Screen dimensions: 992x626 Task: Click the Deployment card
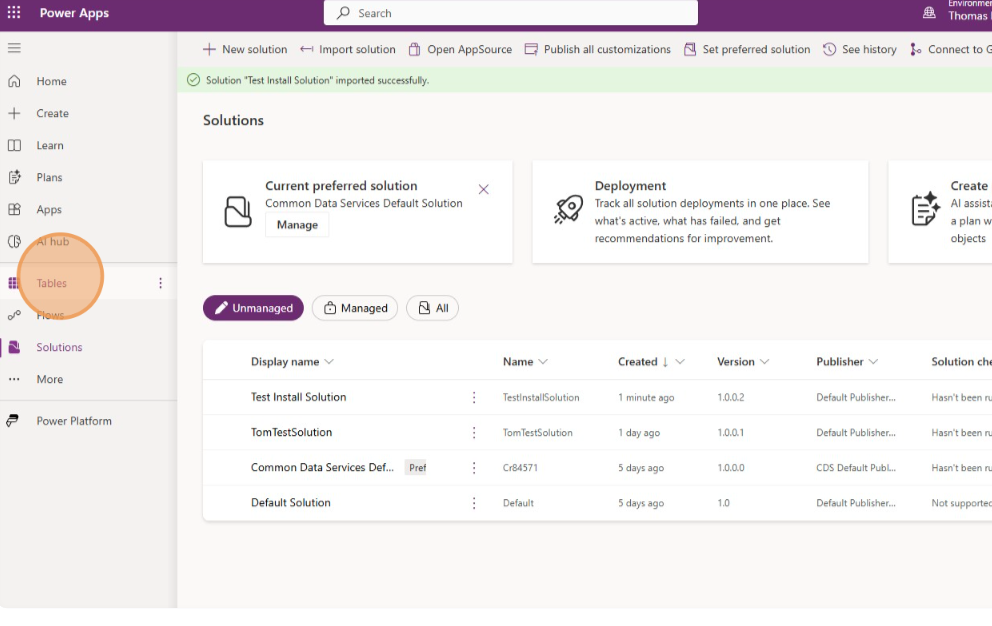coord(700,212)
